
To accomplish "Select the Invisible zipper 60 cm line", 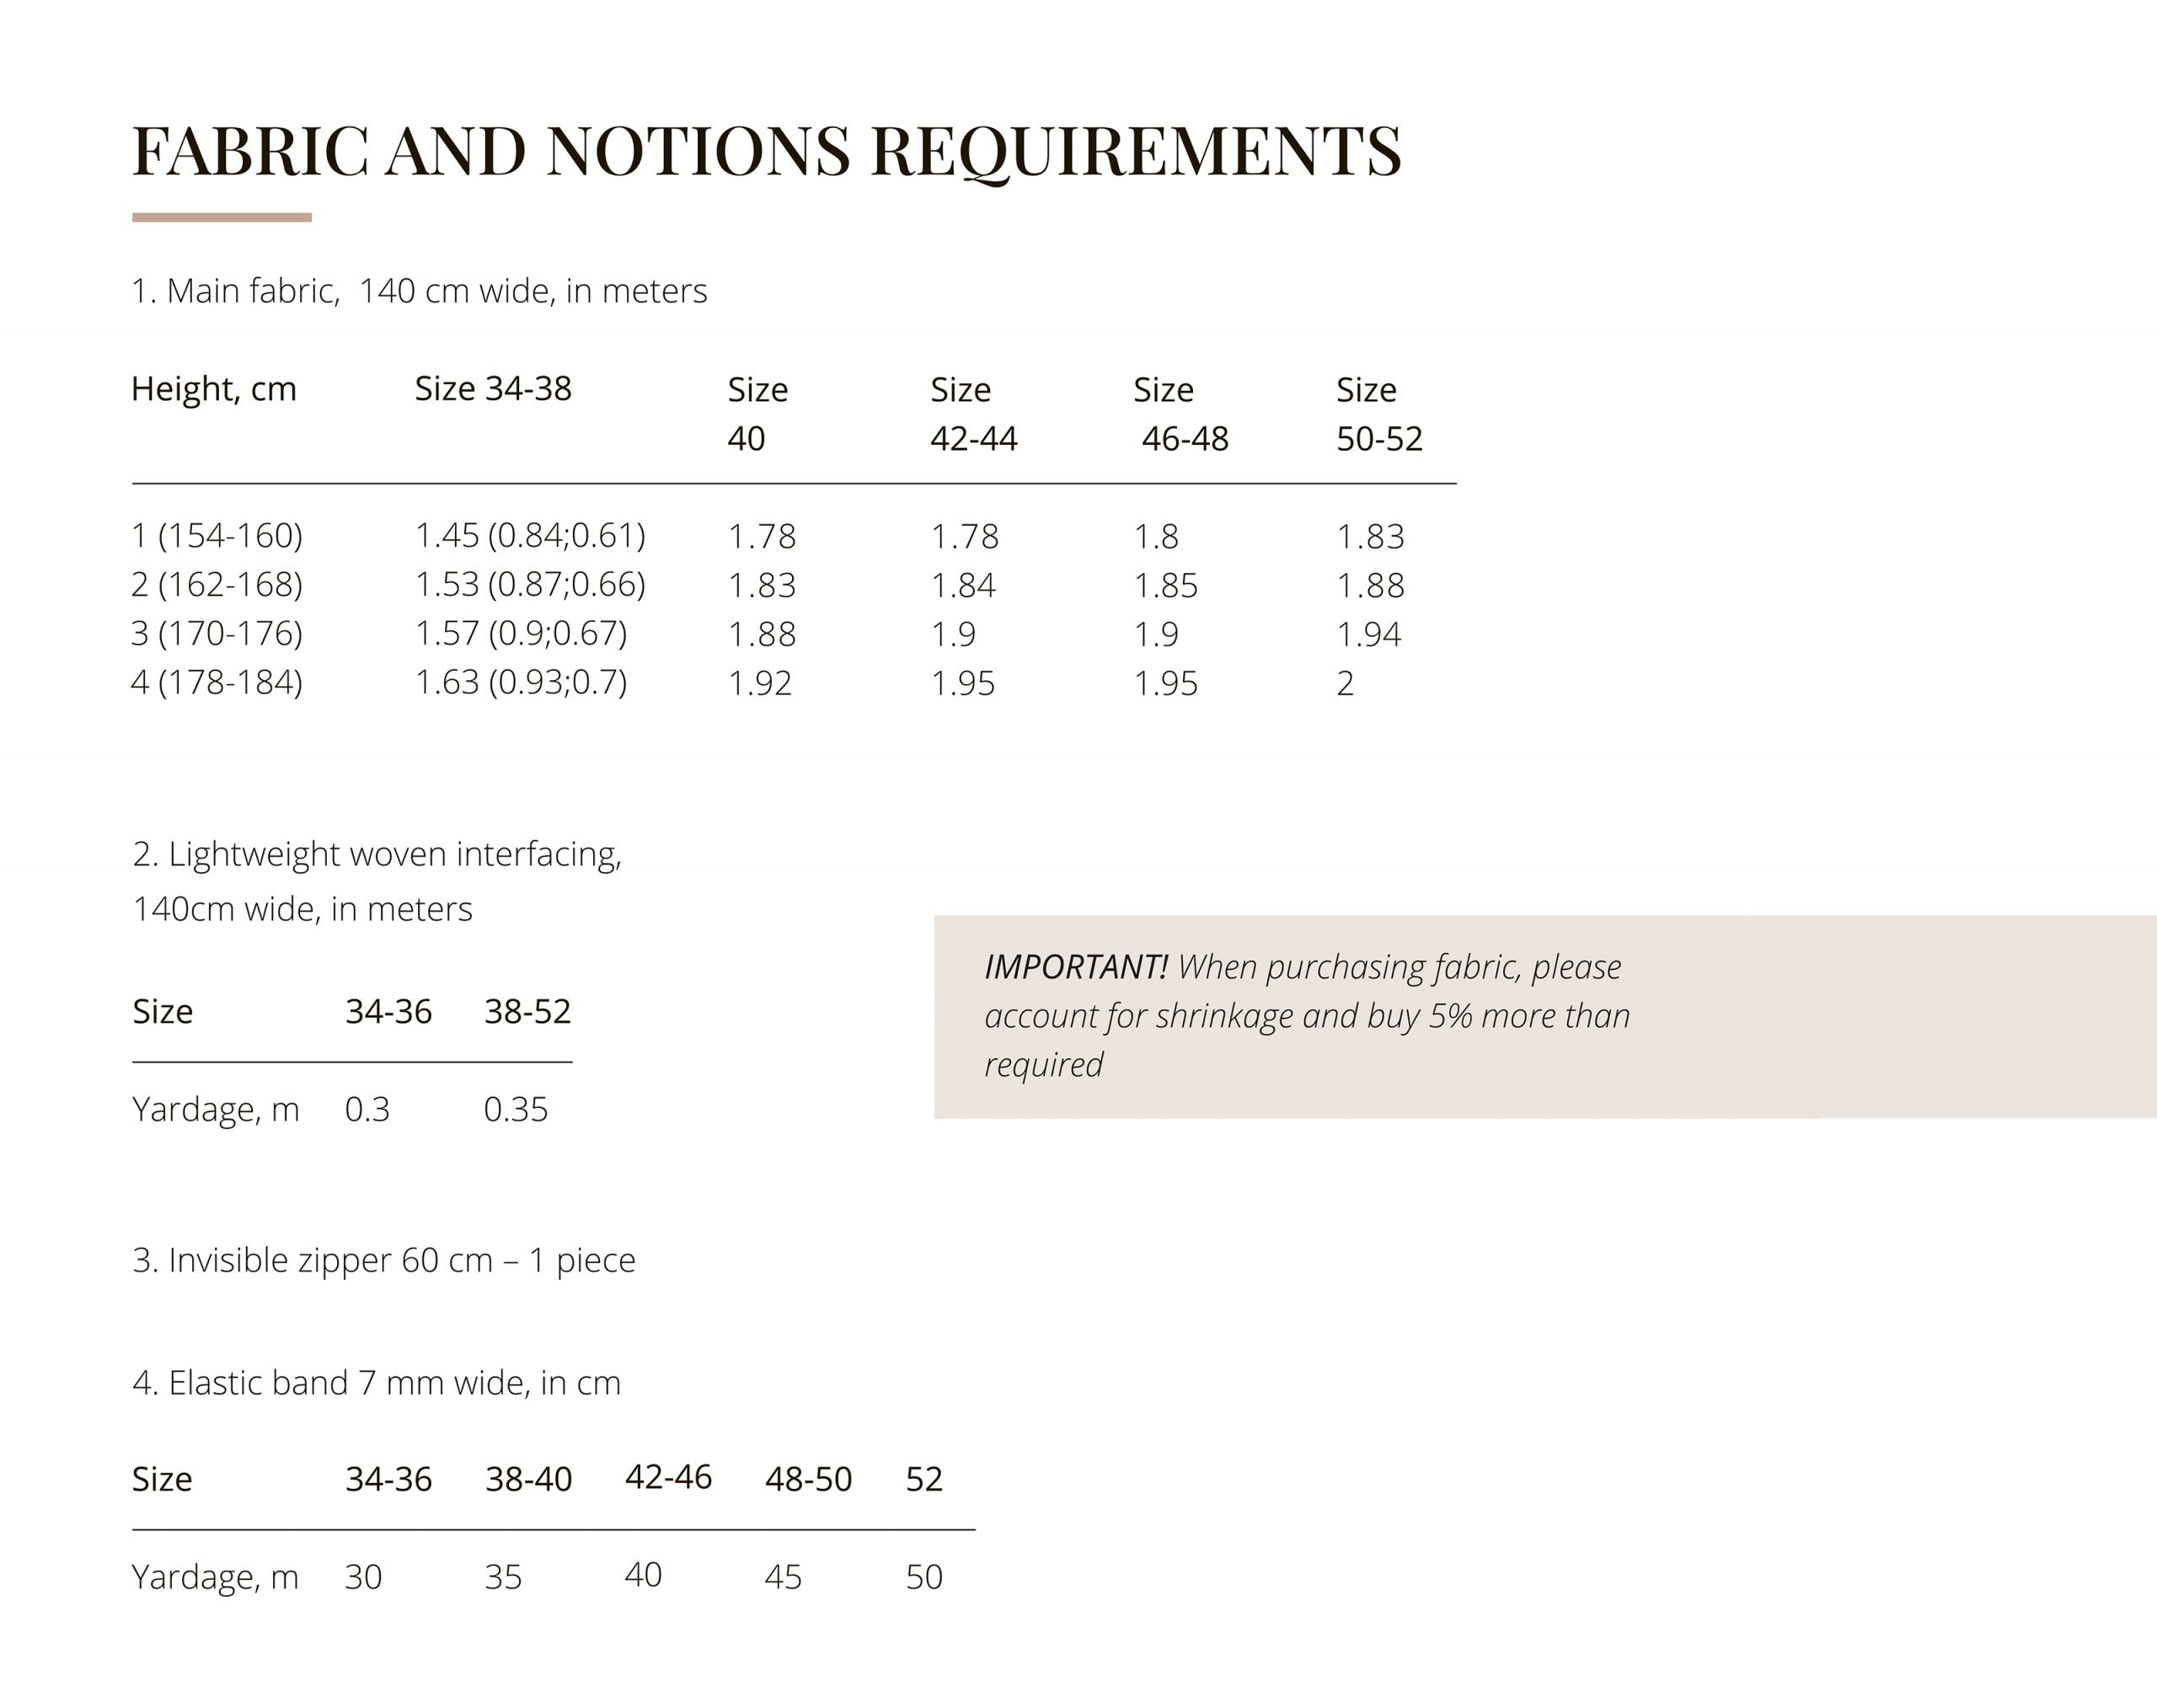I will point(384,1260).
